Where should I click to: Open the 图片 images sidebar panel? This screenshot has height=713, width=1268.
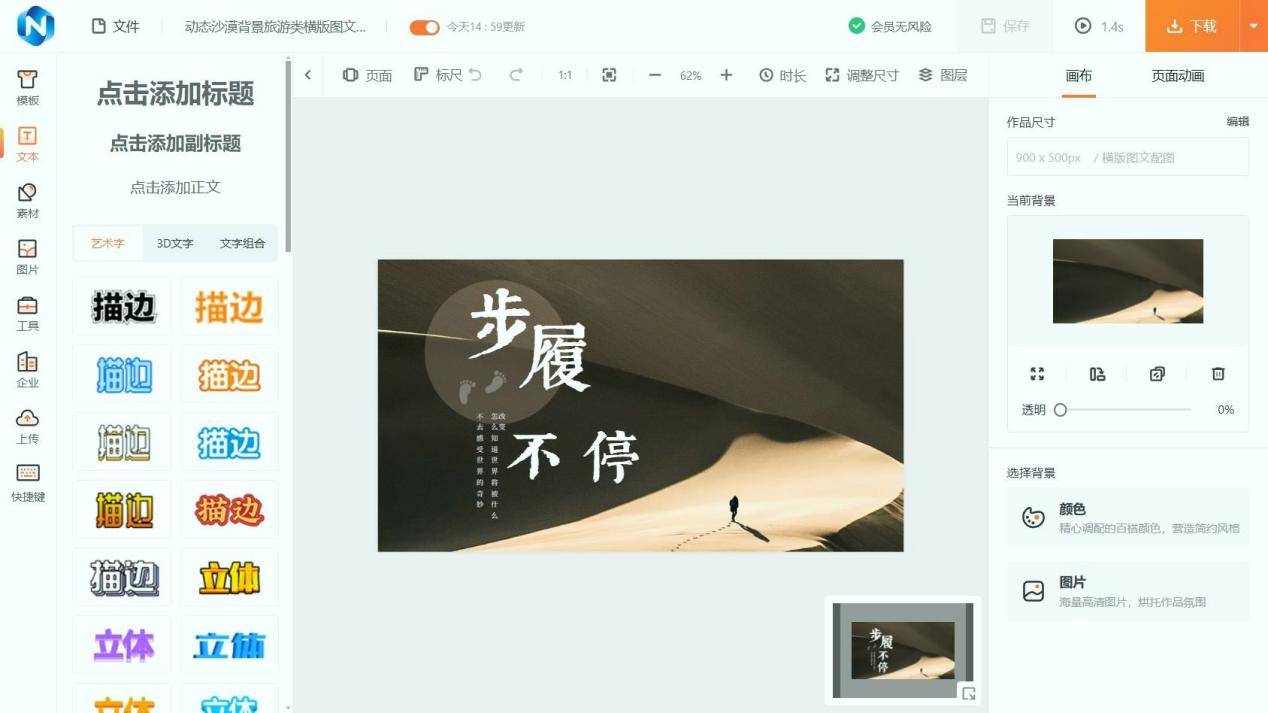tap(27, 256)
